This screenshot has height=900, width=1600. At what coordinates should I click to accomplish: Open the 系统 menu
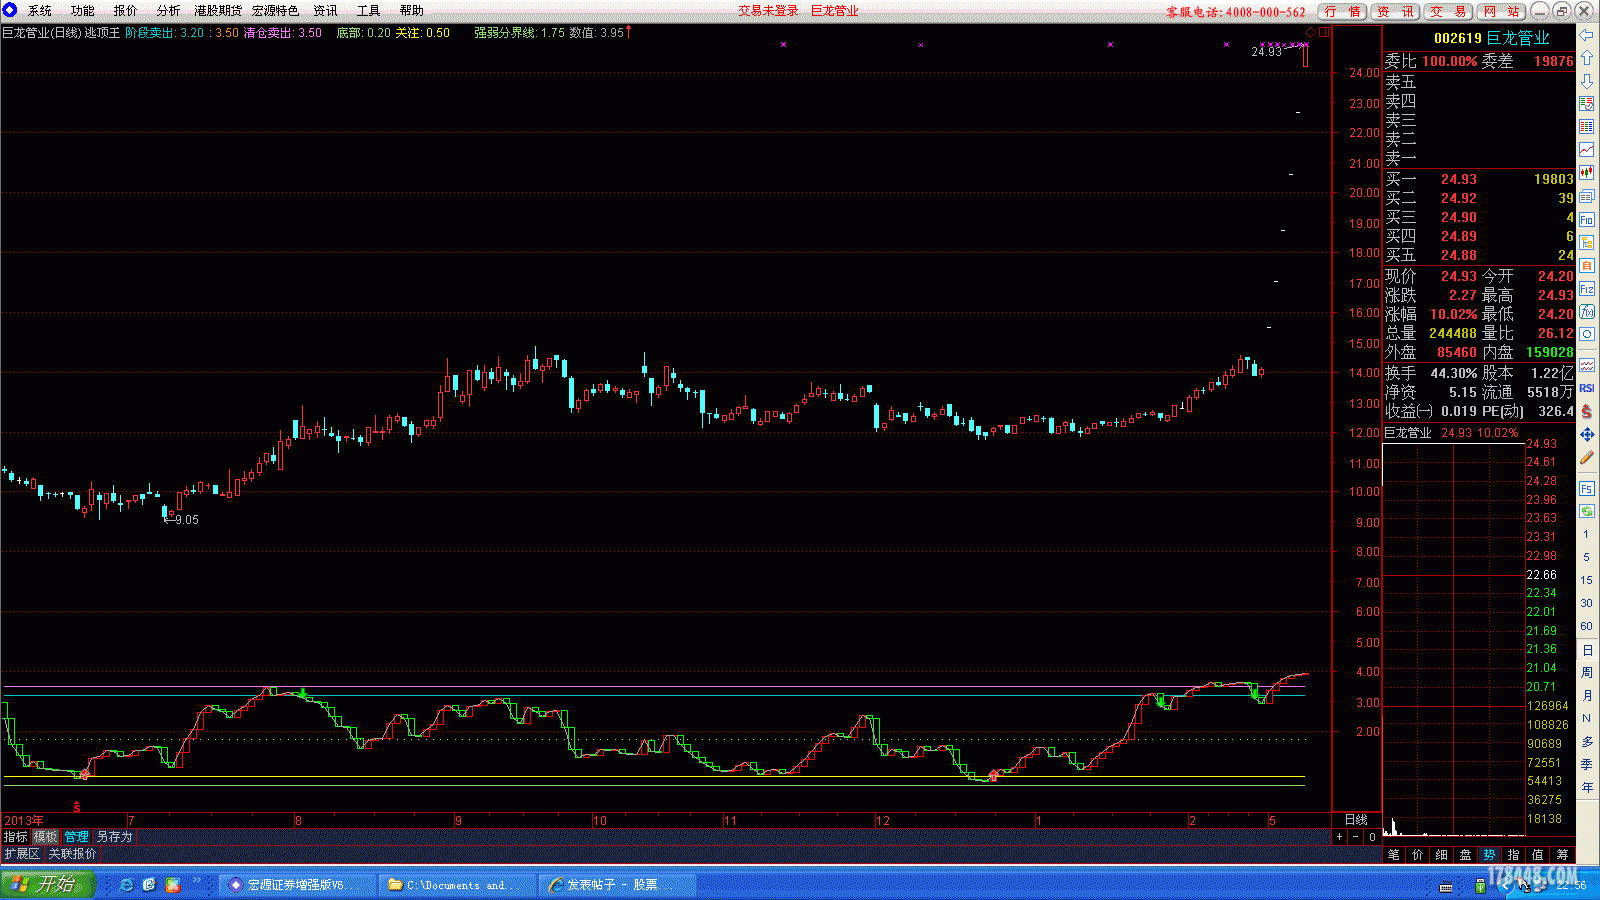click(x=40, y=11)
